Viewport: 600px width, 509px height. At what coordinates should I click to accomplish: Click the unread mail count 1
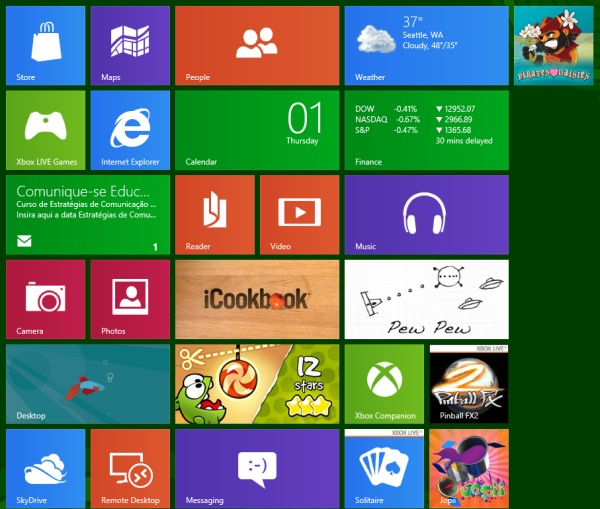(x=155, y=247)
